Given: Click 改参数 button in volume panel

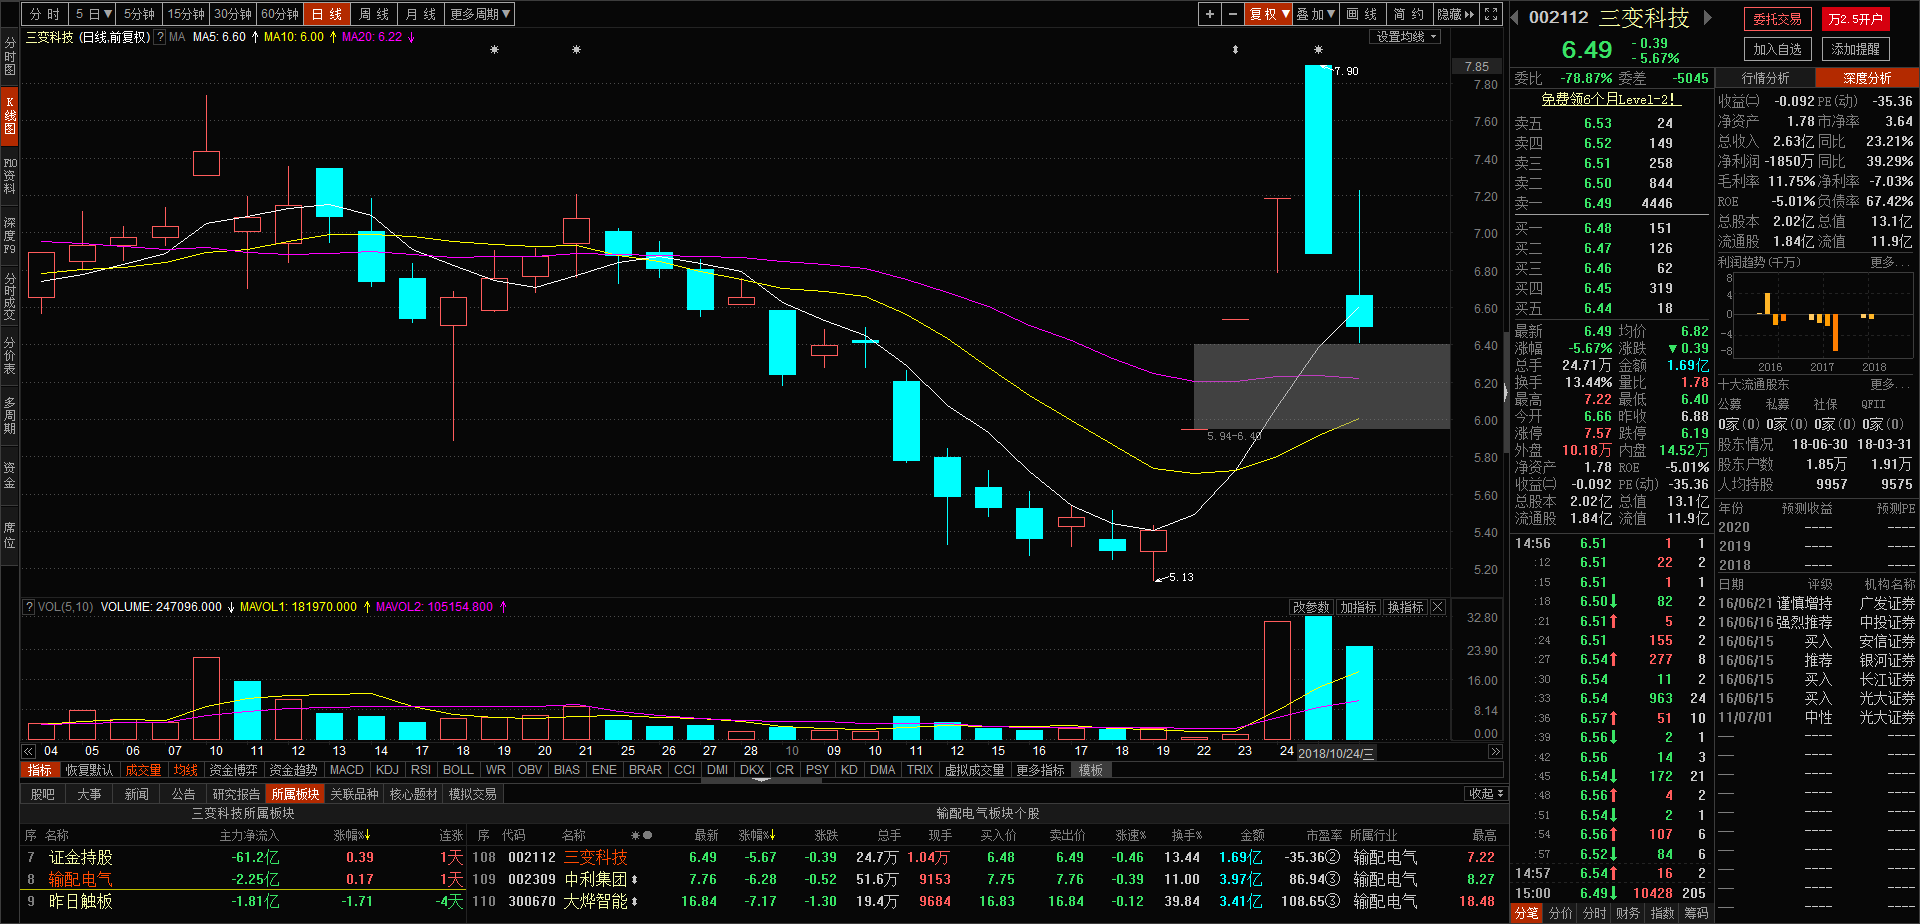Looking at the screenshot, I should pos(1311,607).
